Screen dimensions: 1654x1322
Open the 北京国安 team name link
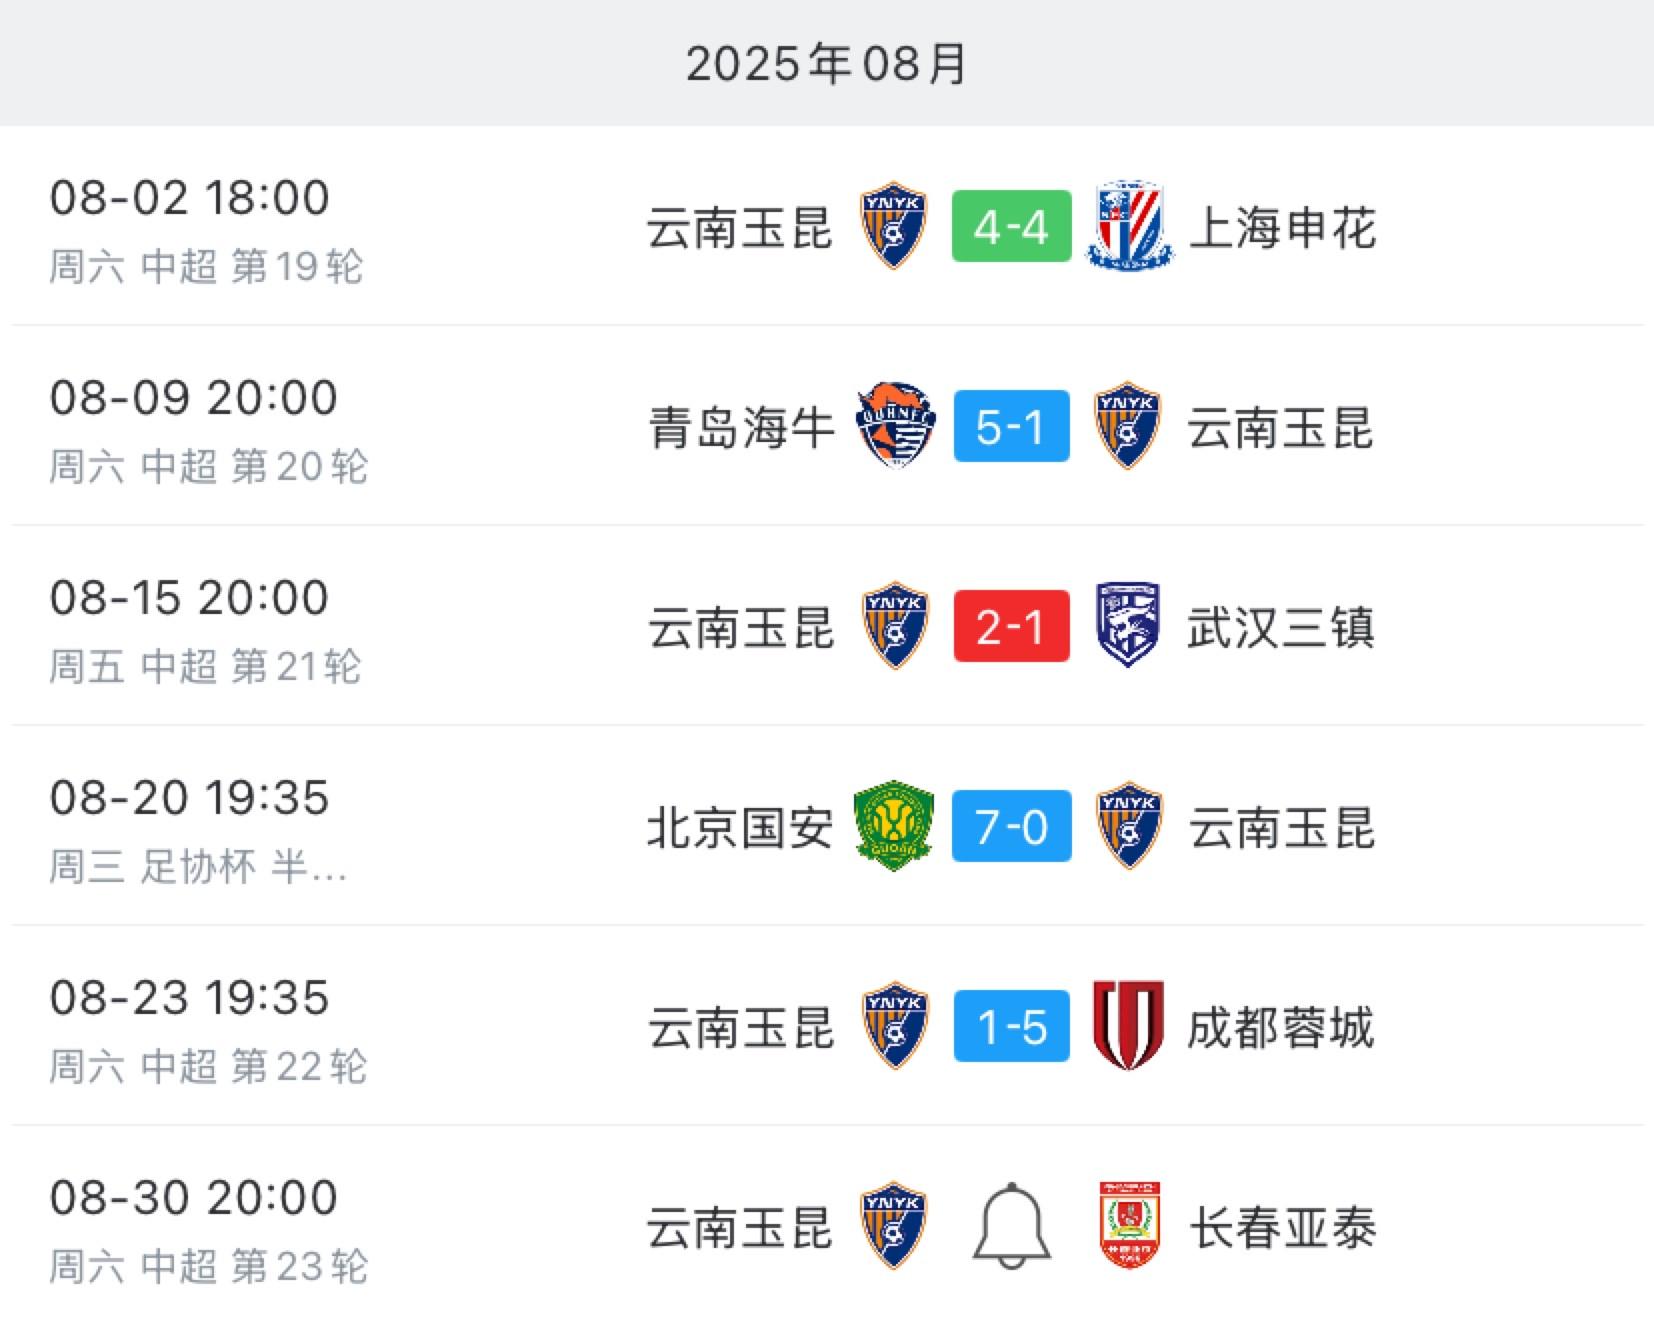click(740, 828)
